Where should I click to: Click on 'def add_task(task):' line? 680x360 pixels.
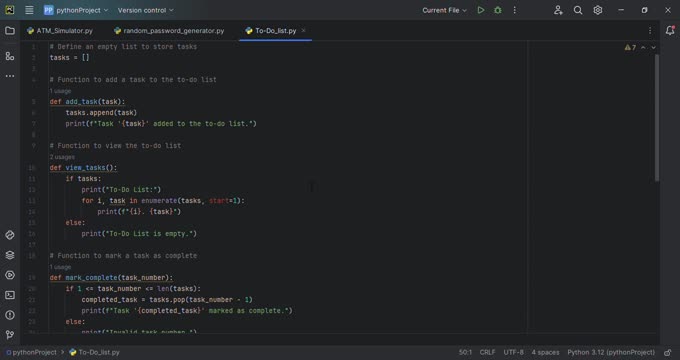click(87, 102)
